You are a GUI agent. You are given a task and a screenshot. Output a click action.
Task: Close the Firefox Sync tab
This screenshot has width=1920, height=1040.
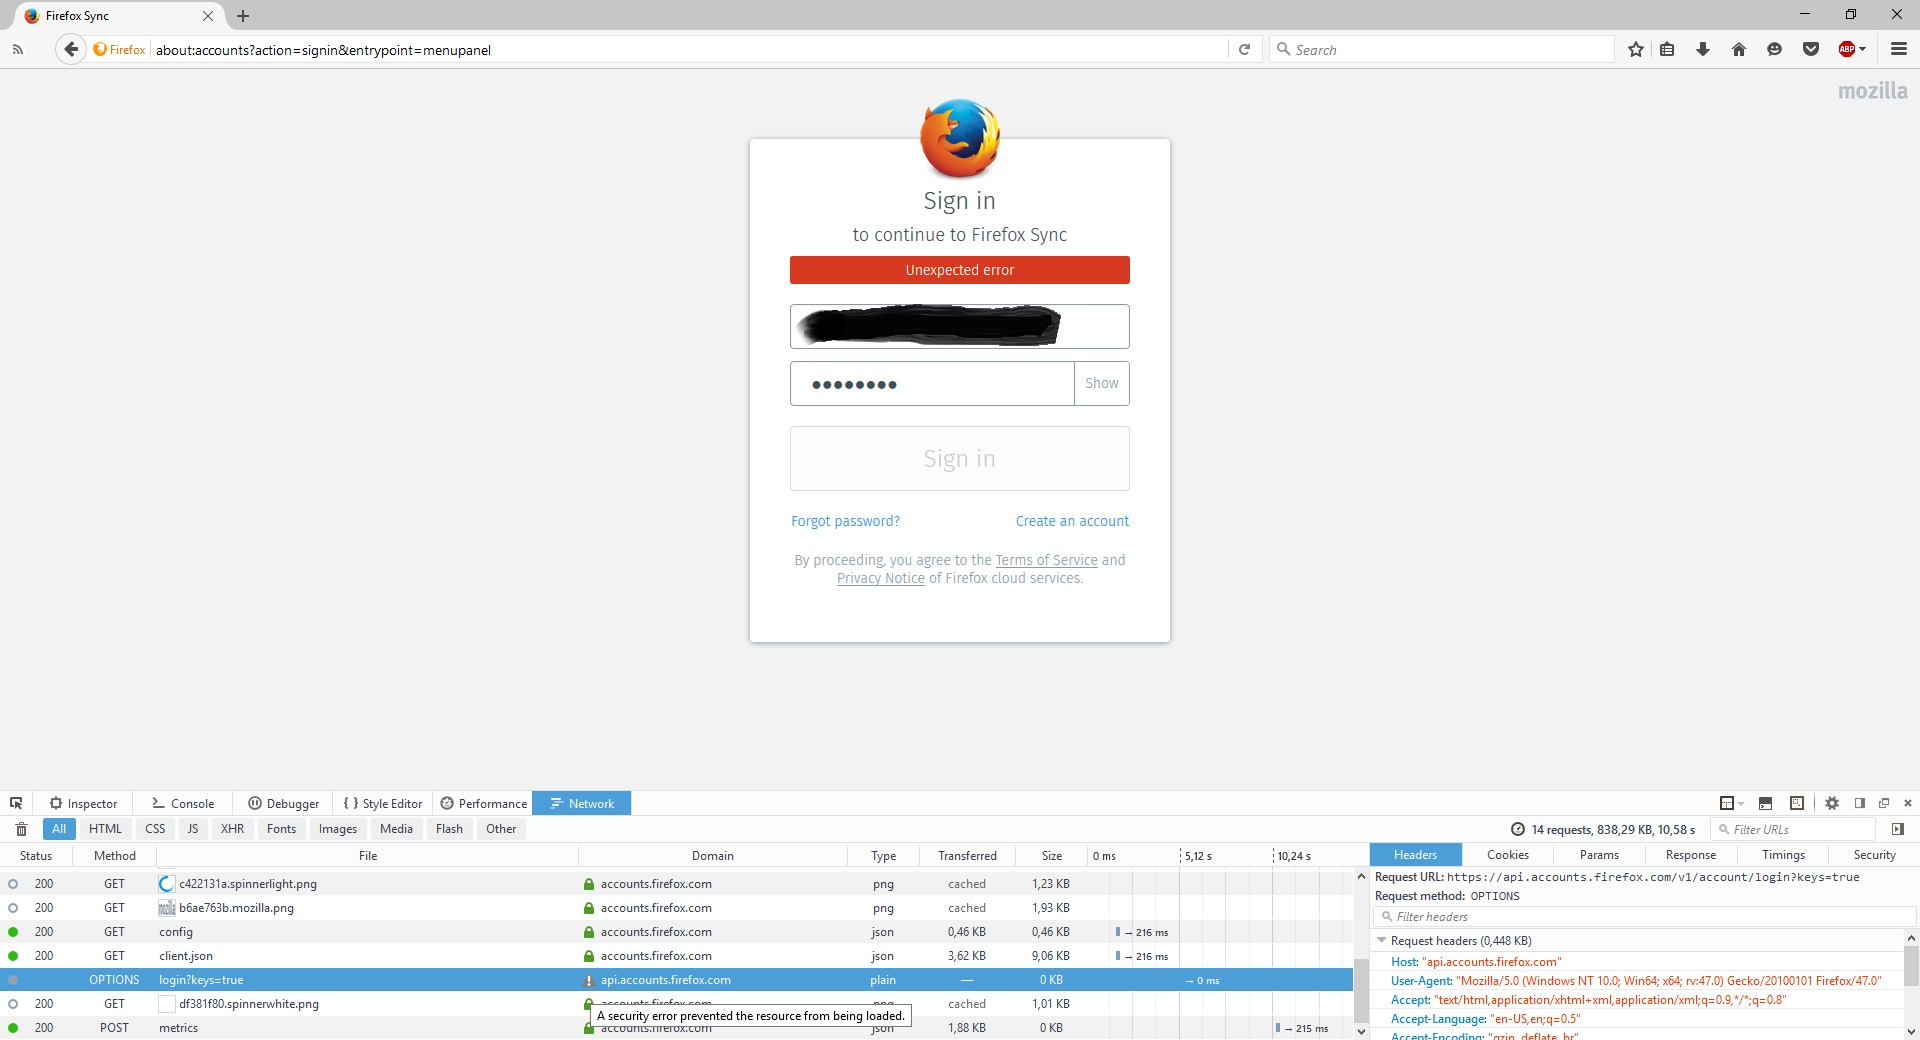(x=208, y=16)
